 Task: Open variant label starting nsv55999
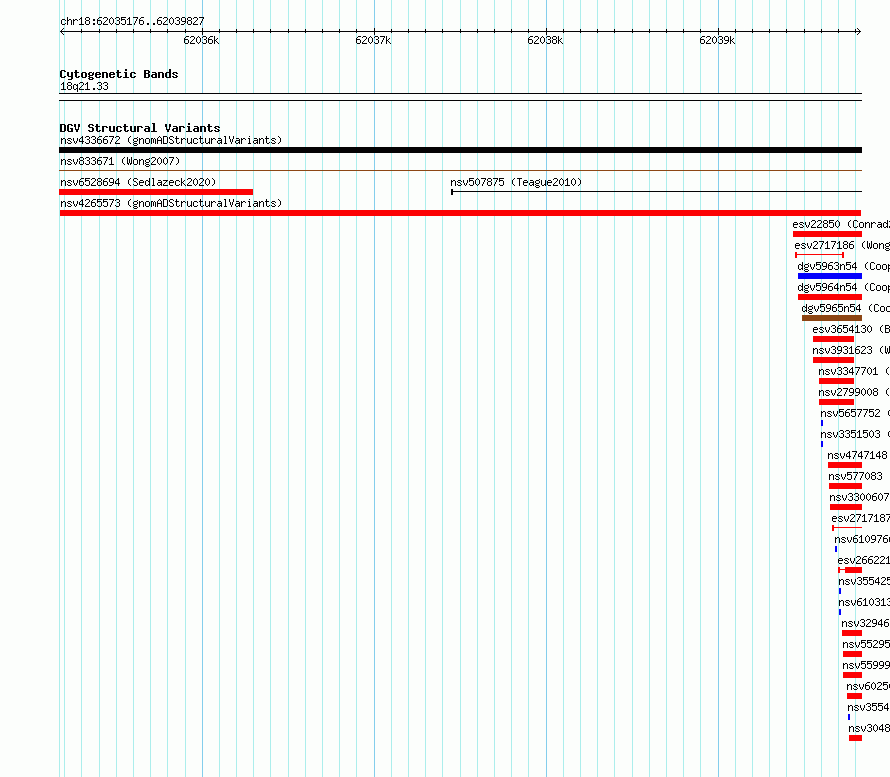(x=866, y=665)
